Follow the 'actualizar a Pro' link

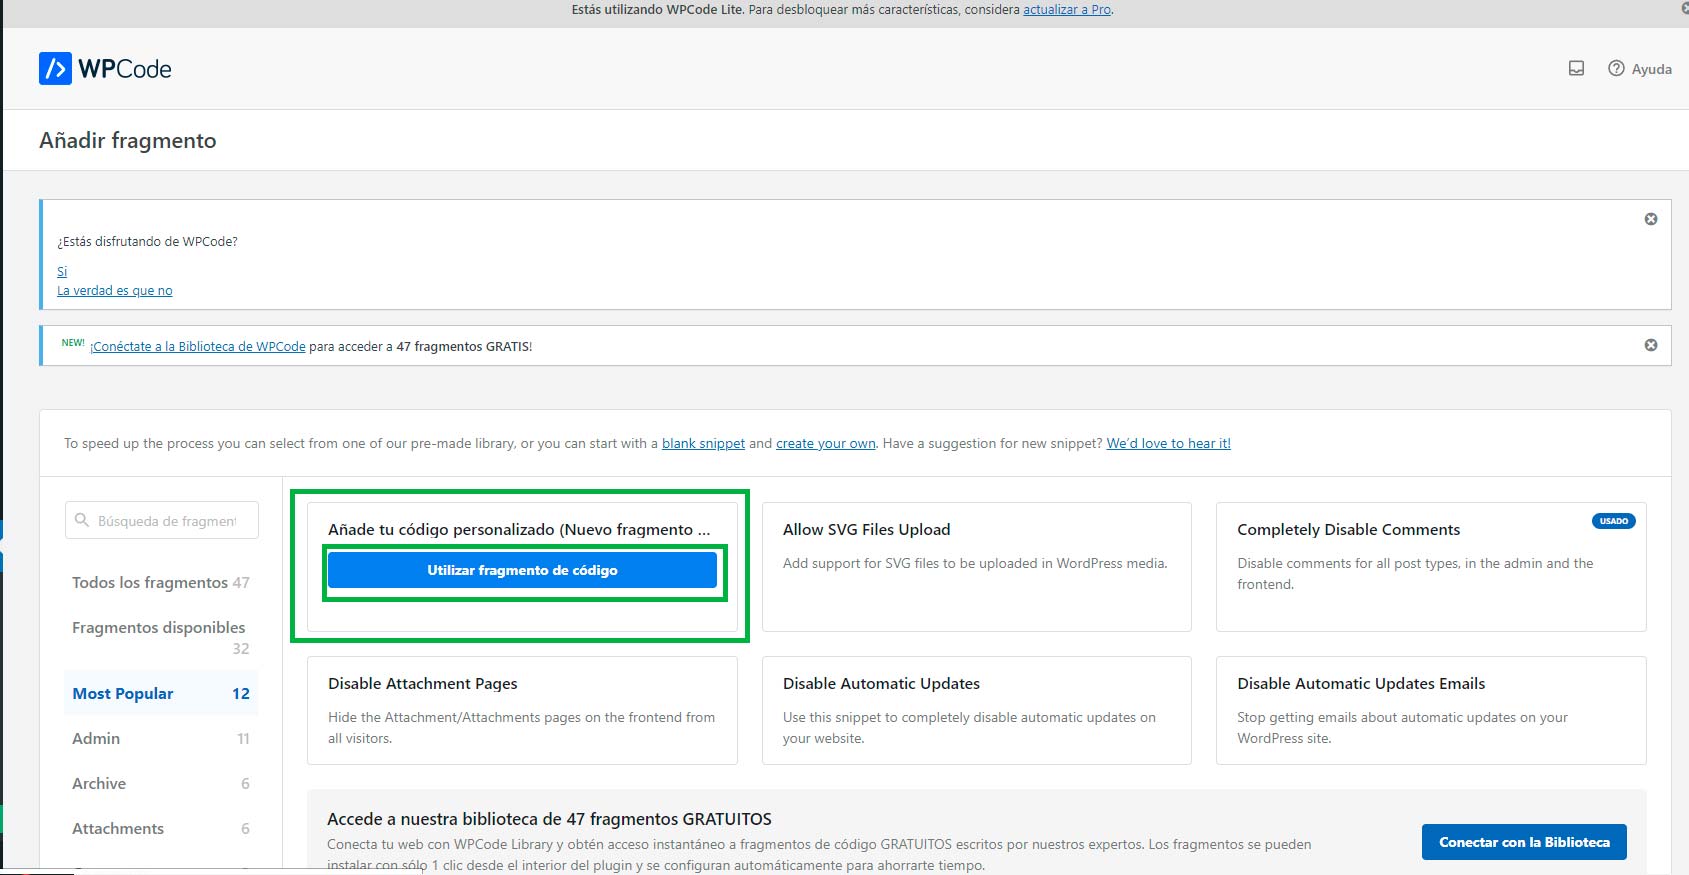(1067, 10)
